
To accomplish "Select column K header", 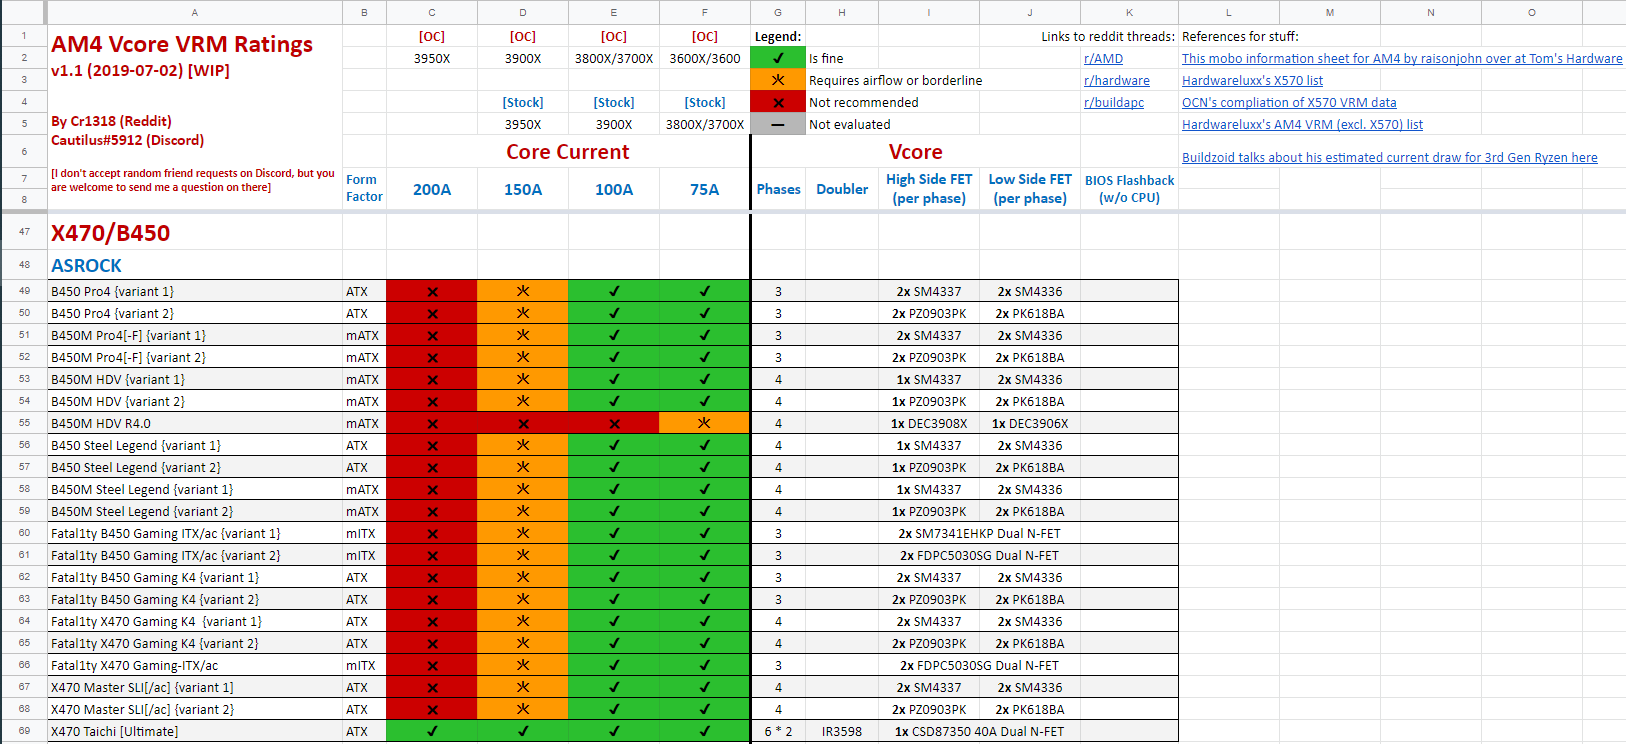I will coord(1129,12).
